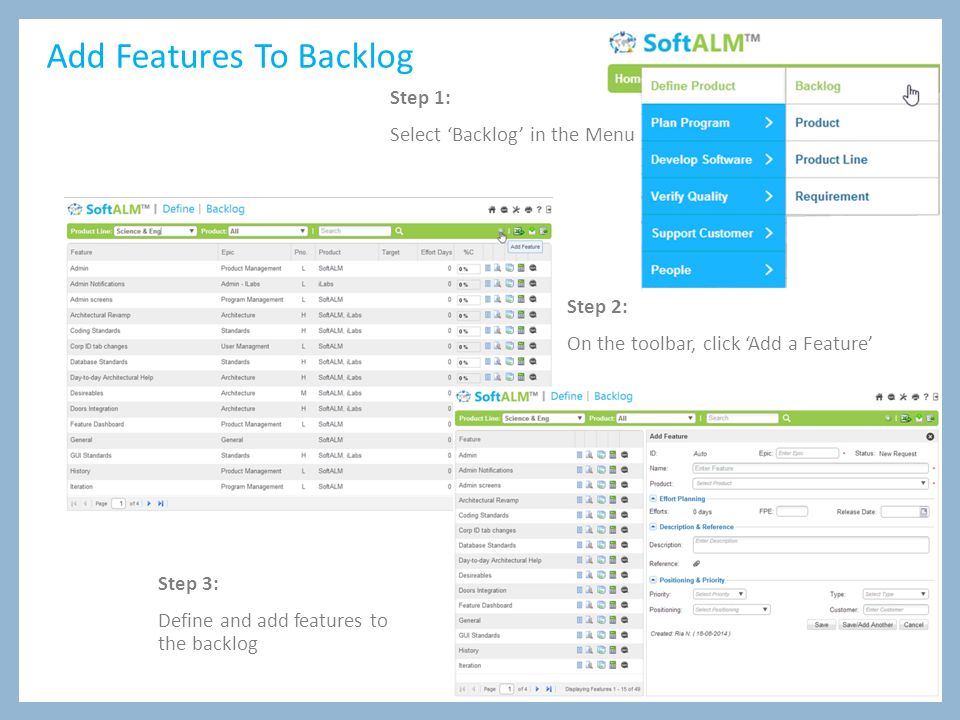Click printer icon in Step 3 Add Feature screen header
Image resolution: width=960 pixels, height=720 pixels.
(x=915, y=397)
